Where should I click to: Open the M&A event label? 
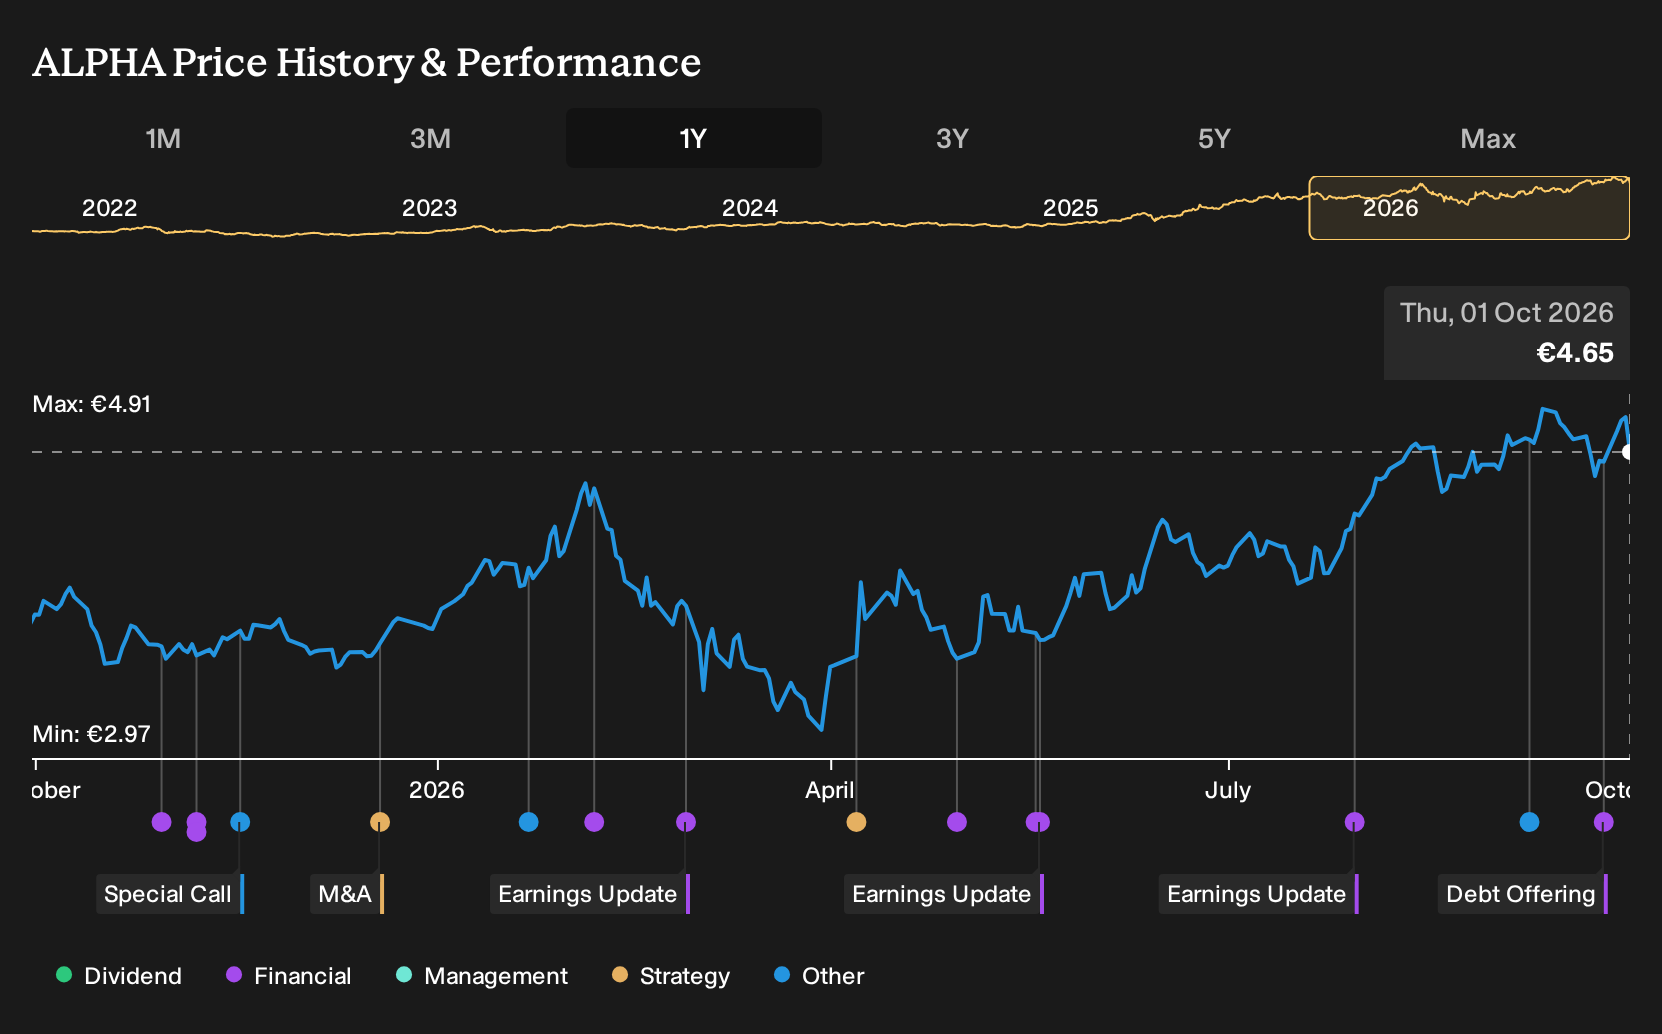coord(347,894)
